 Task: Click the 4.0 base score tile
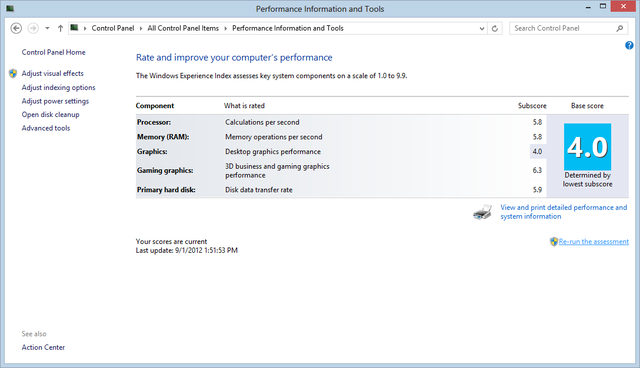[x=587, y=147]
